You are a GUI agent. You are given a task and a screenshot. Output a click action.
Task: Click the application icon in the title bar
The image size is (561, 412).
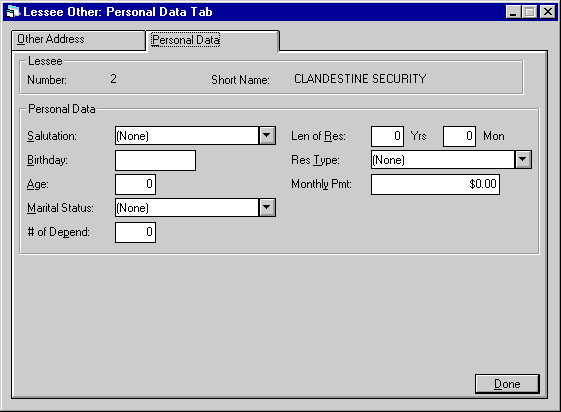[x=13, y=12]
